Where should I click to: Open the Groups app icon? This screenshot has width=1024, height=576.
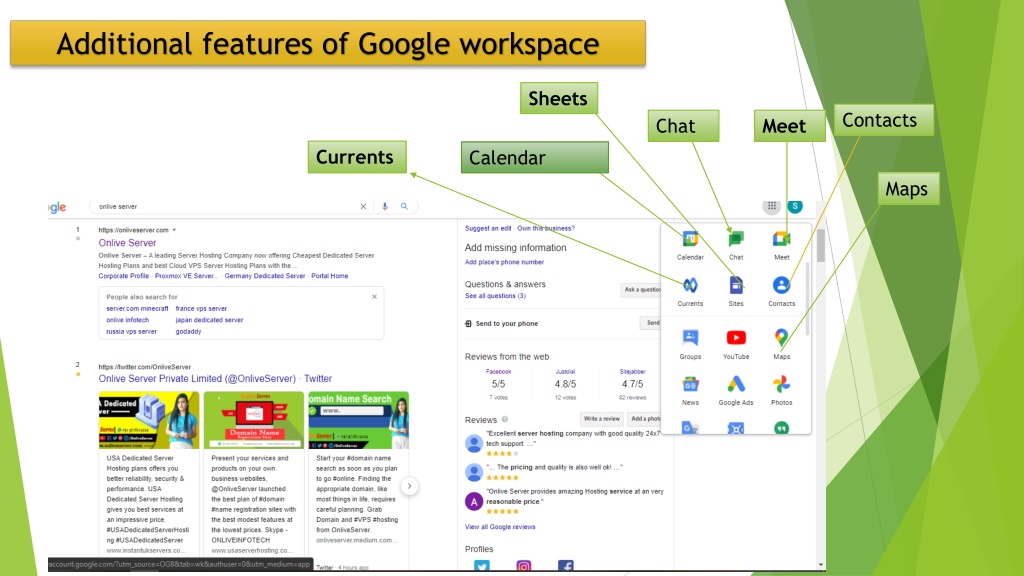click(690, 338)
